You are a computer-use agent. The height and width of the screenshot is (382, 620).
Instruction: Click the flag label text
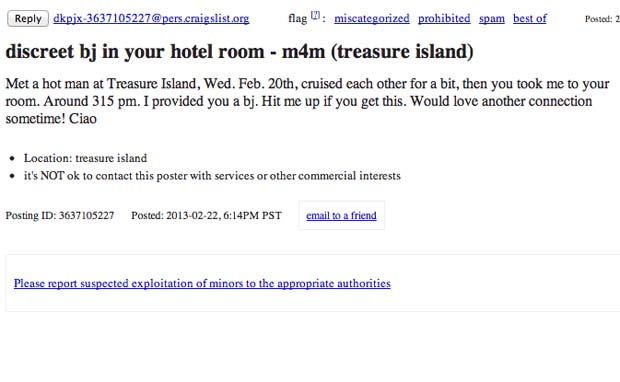(x=297, y=19)
